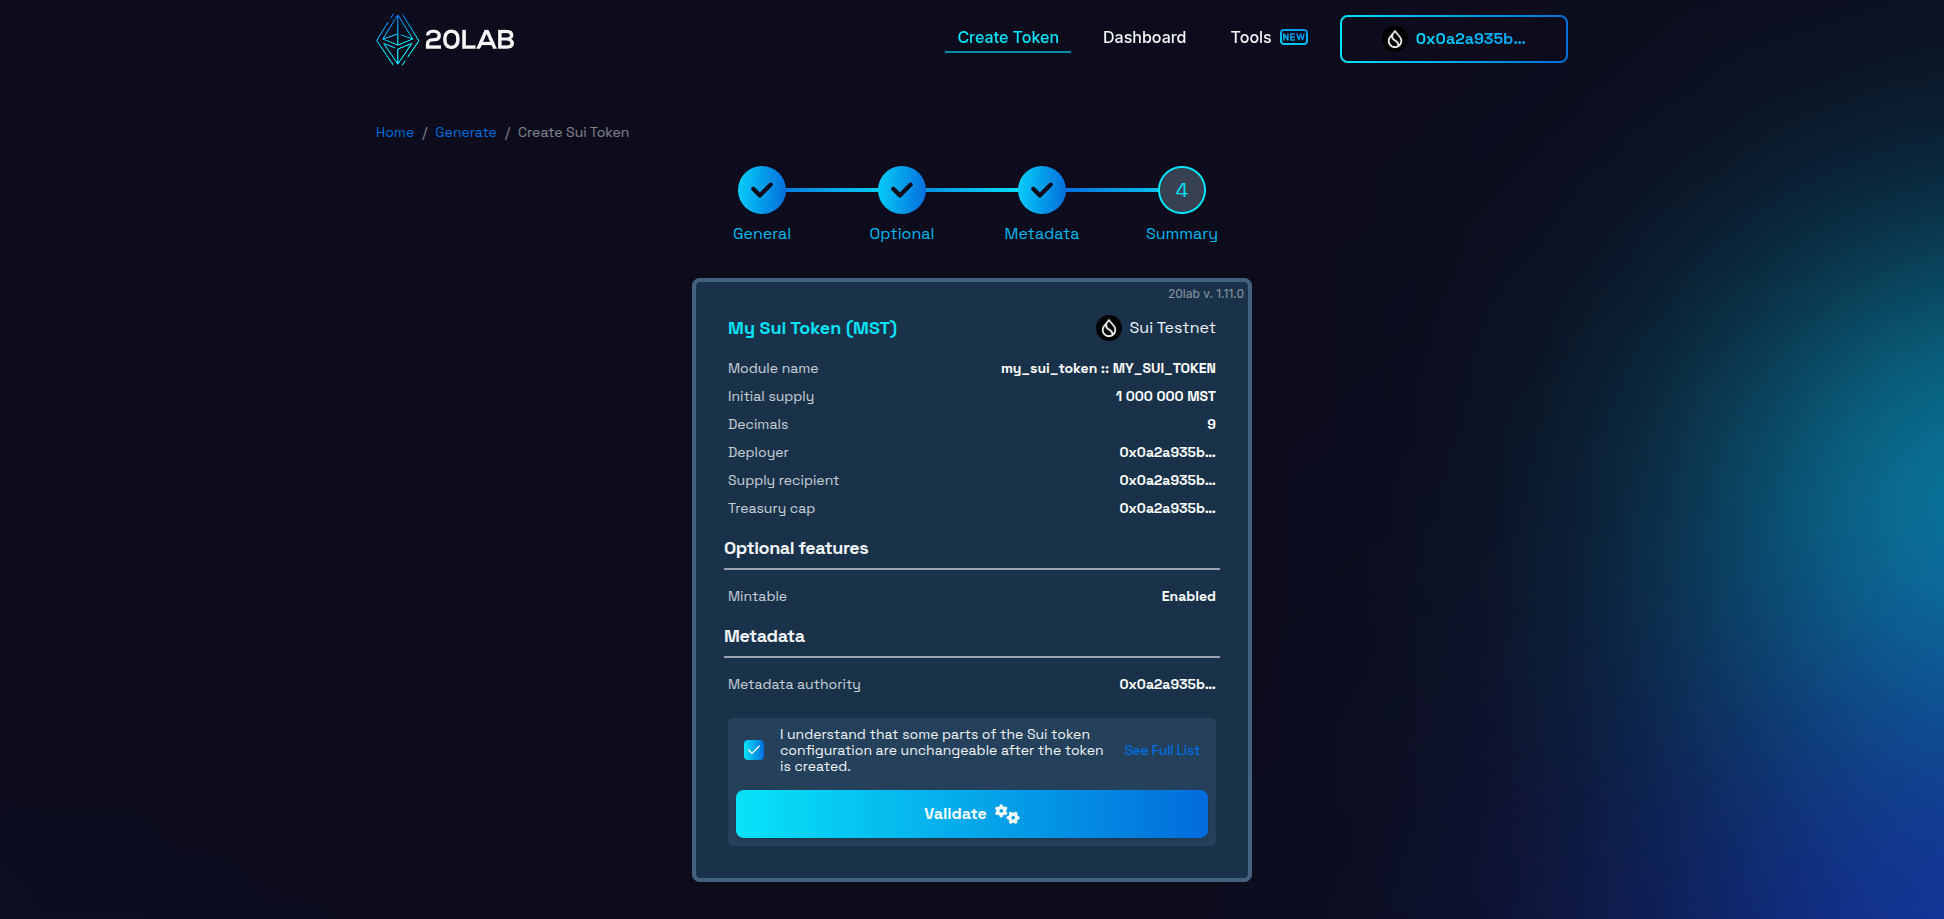Viewport: 1944px width, 919px height.
Task: Click the module name my_sui_token :: MY_SUI_TOKEN value
Action: (1108, 368)
